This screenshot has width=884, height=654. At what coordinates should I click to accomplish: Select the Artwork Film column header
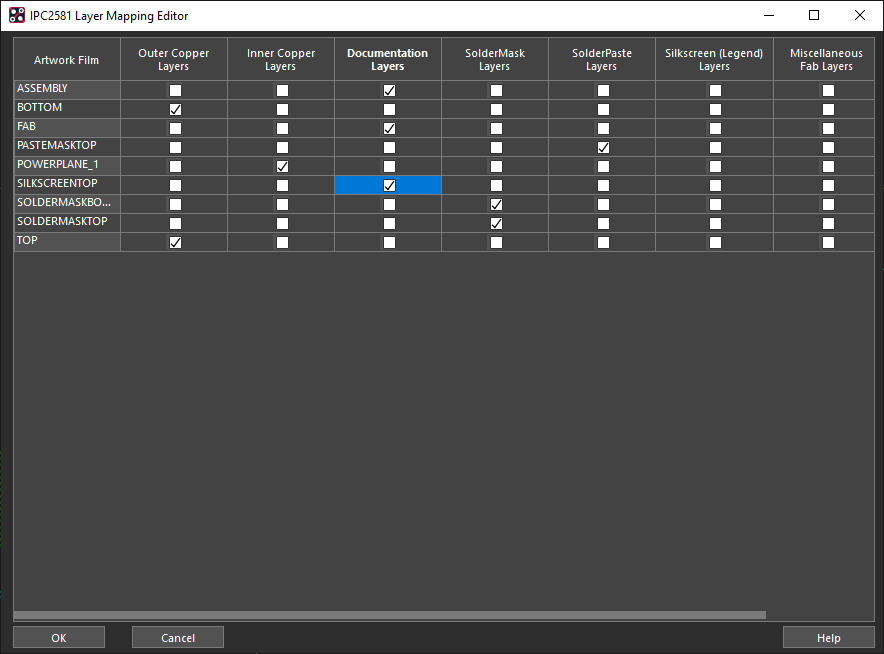coord(67,59)
